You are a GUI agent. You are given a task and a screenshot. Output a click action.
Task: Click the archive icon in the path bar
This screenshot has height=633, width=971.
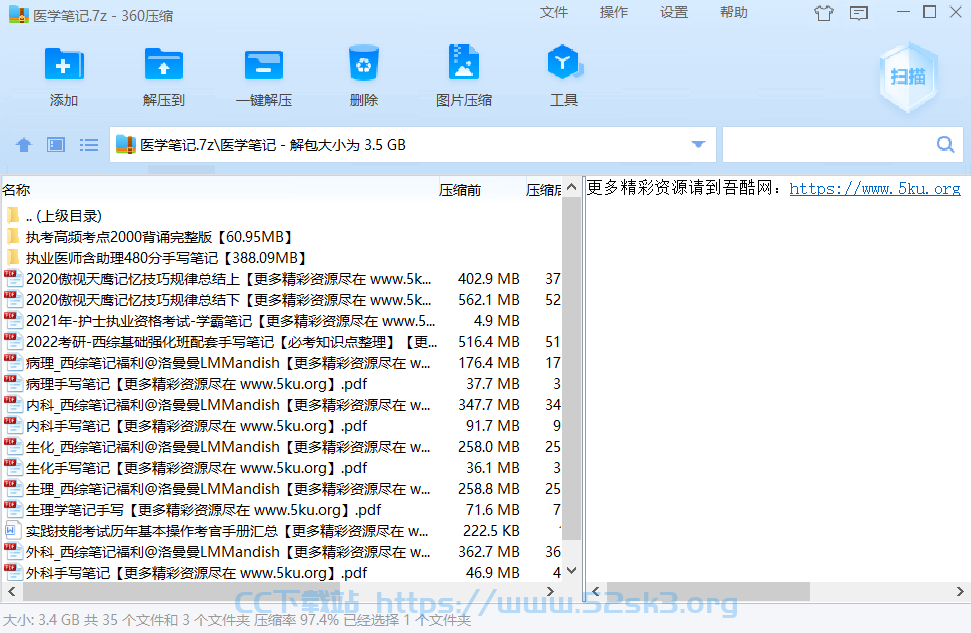(126, 145)
